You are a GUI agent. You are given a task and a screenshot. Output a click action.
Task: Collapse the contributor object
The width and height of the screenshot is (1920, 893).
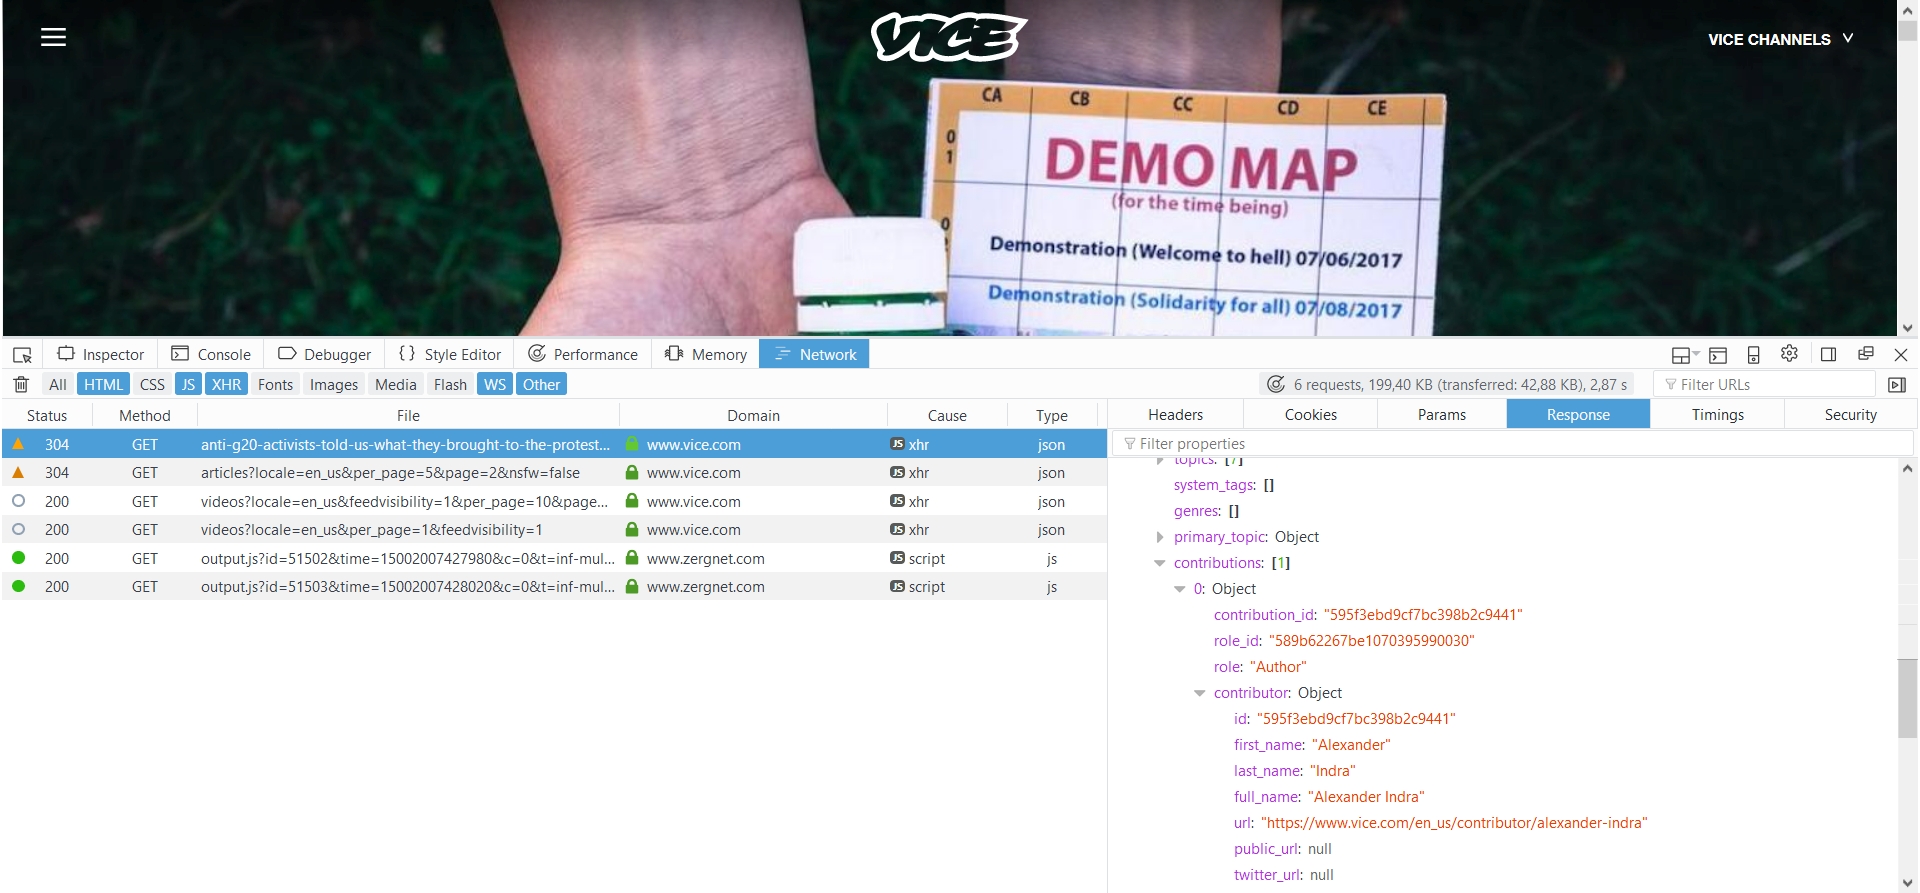click(1200, 693)
